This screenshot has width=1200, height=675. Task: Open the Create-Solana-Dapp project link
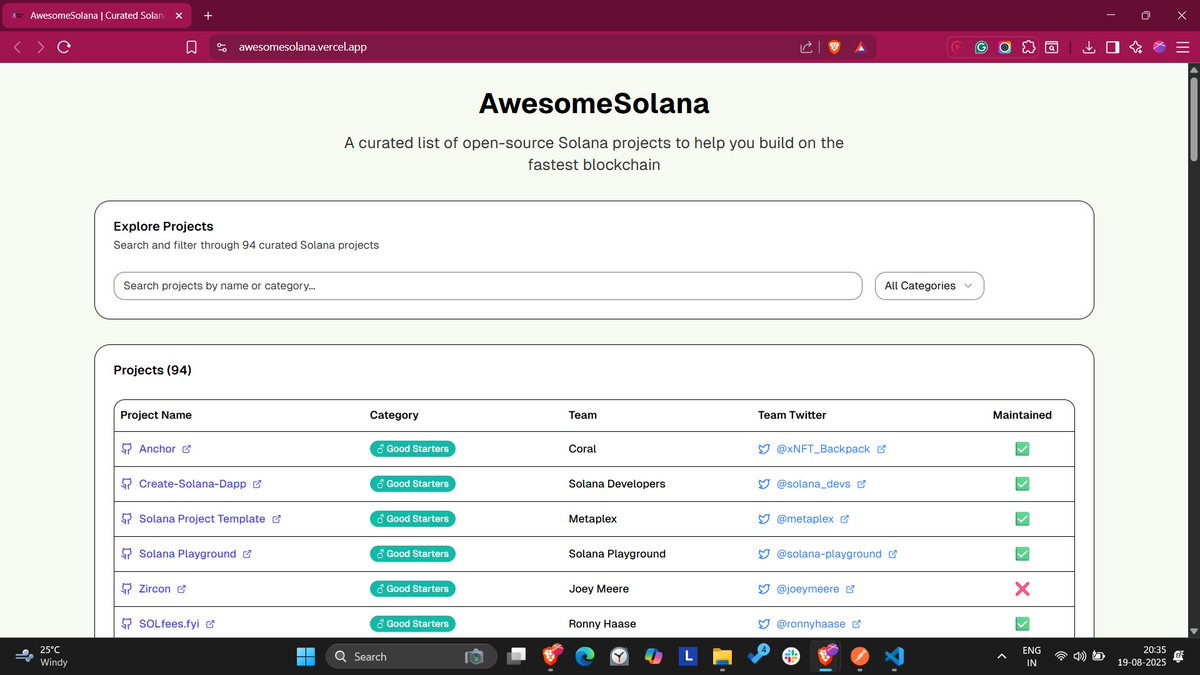pos(193,484)
